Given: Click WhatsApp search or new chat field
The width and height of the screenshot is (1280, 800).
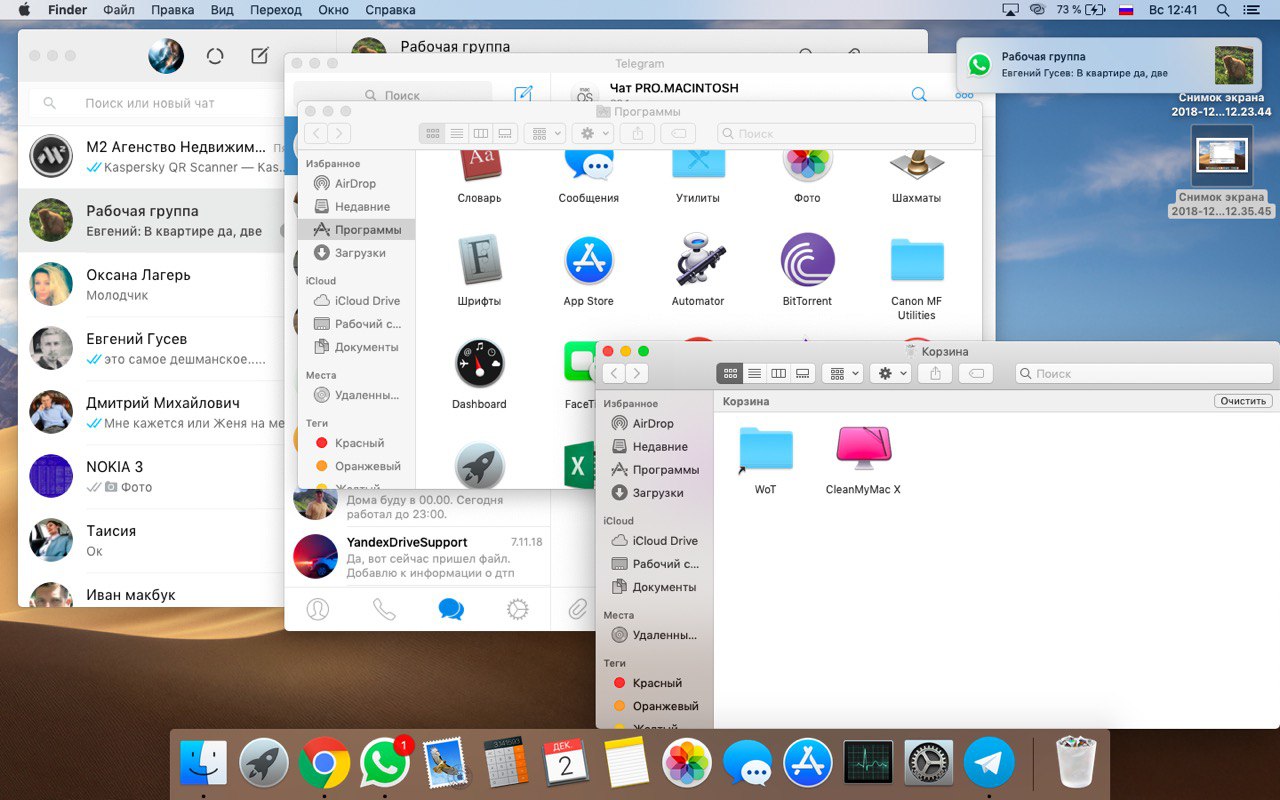Looking at the screenshot, I should [x=155, y=103].
